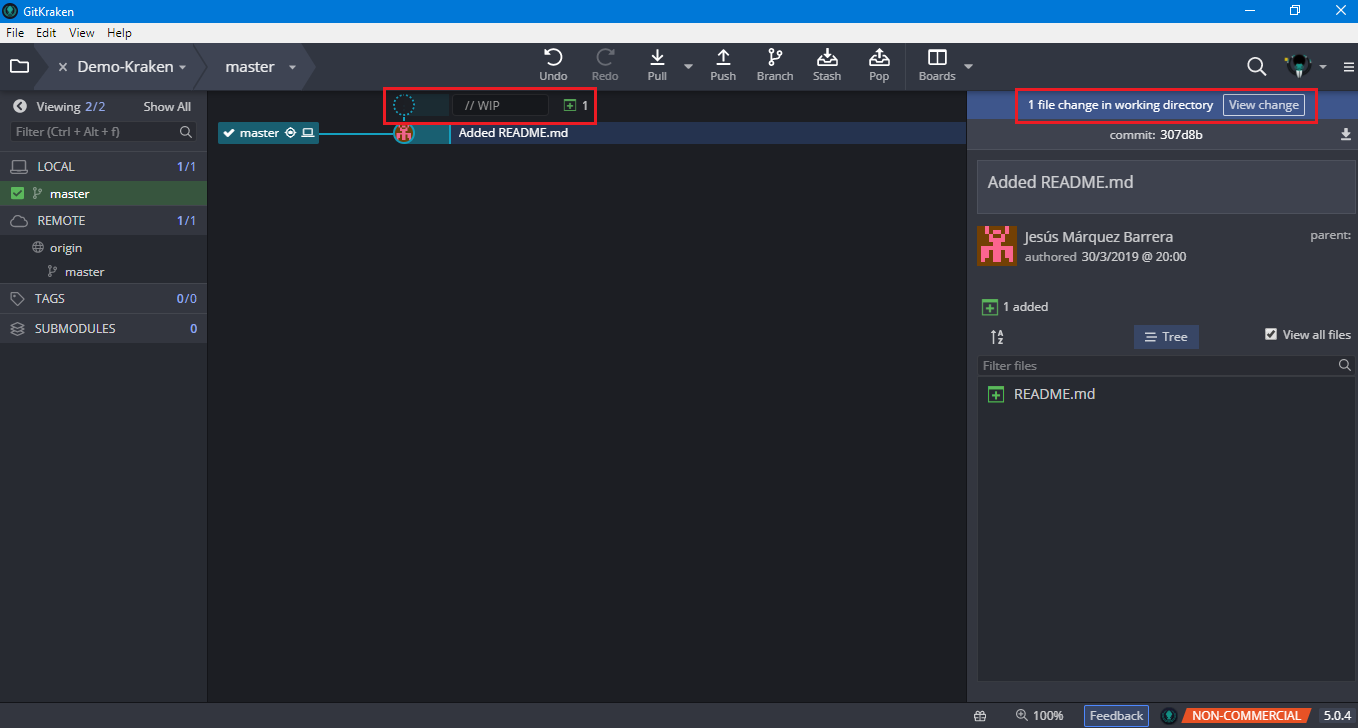Click the Undo toolbar icon
The image size is (1358, 728).
(553, 58)
